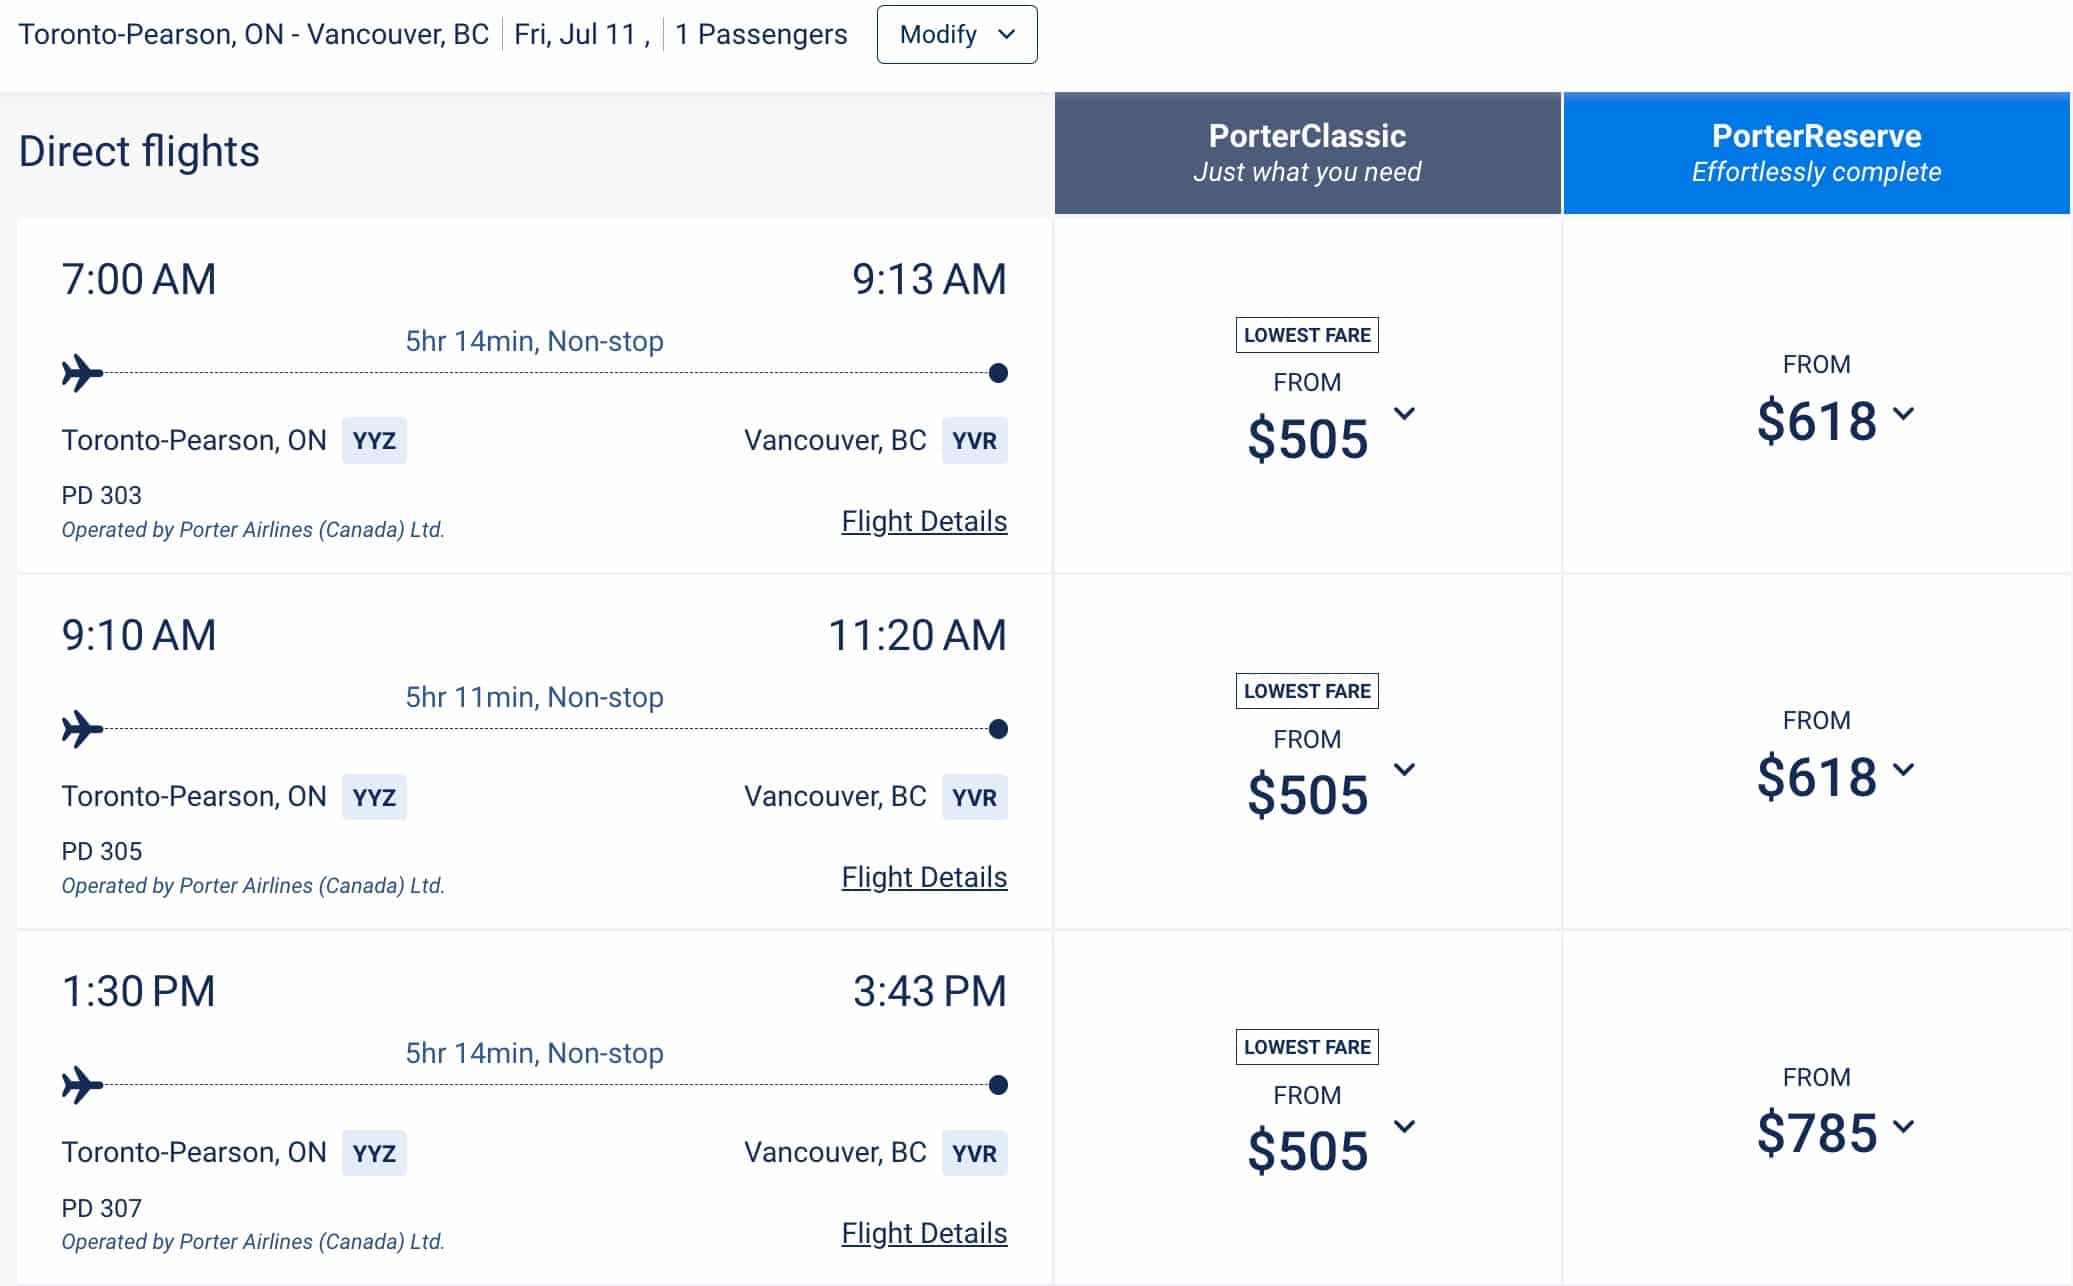Select the PorterClassic column header

click(1306, 152)
